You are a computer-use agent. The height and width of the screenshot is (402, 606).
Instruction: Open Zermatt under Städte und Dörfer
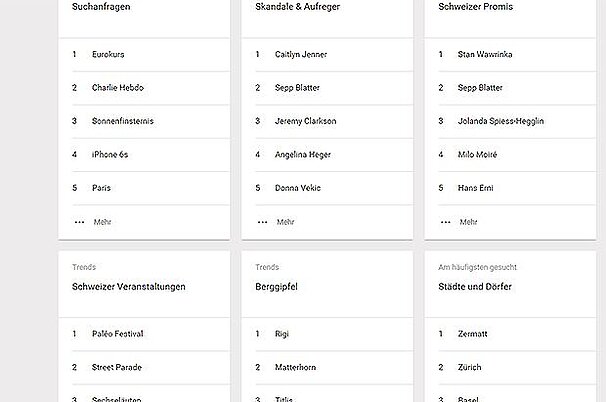tap(474, 334)
